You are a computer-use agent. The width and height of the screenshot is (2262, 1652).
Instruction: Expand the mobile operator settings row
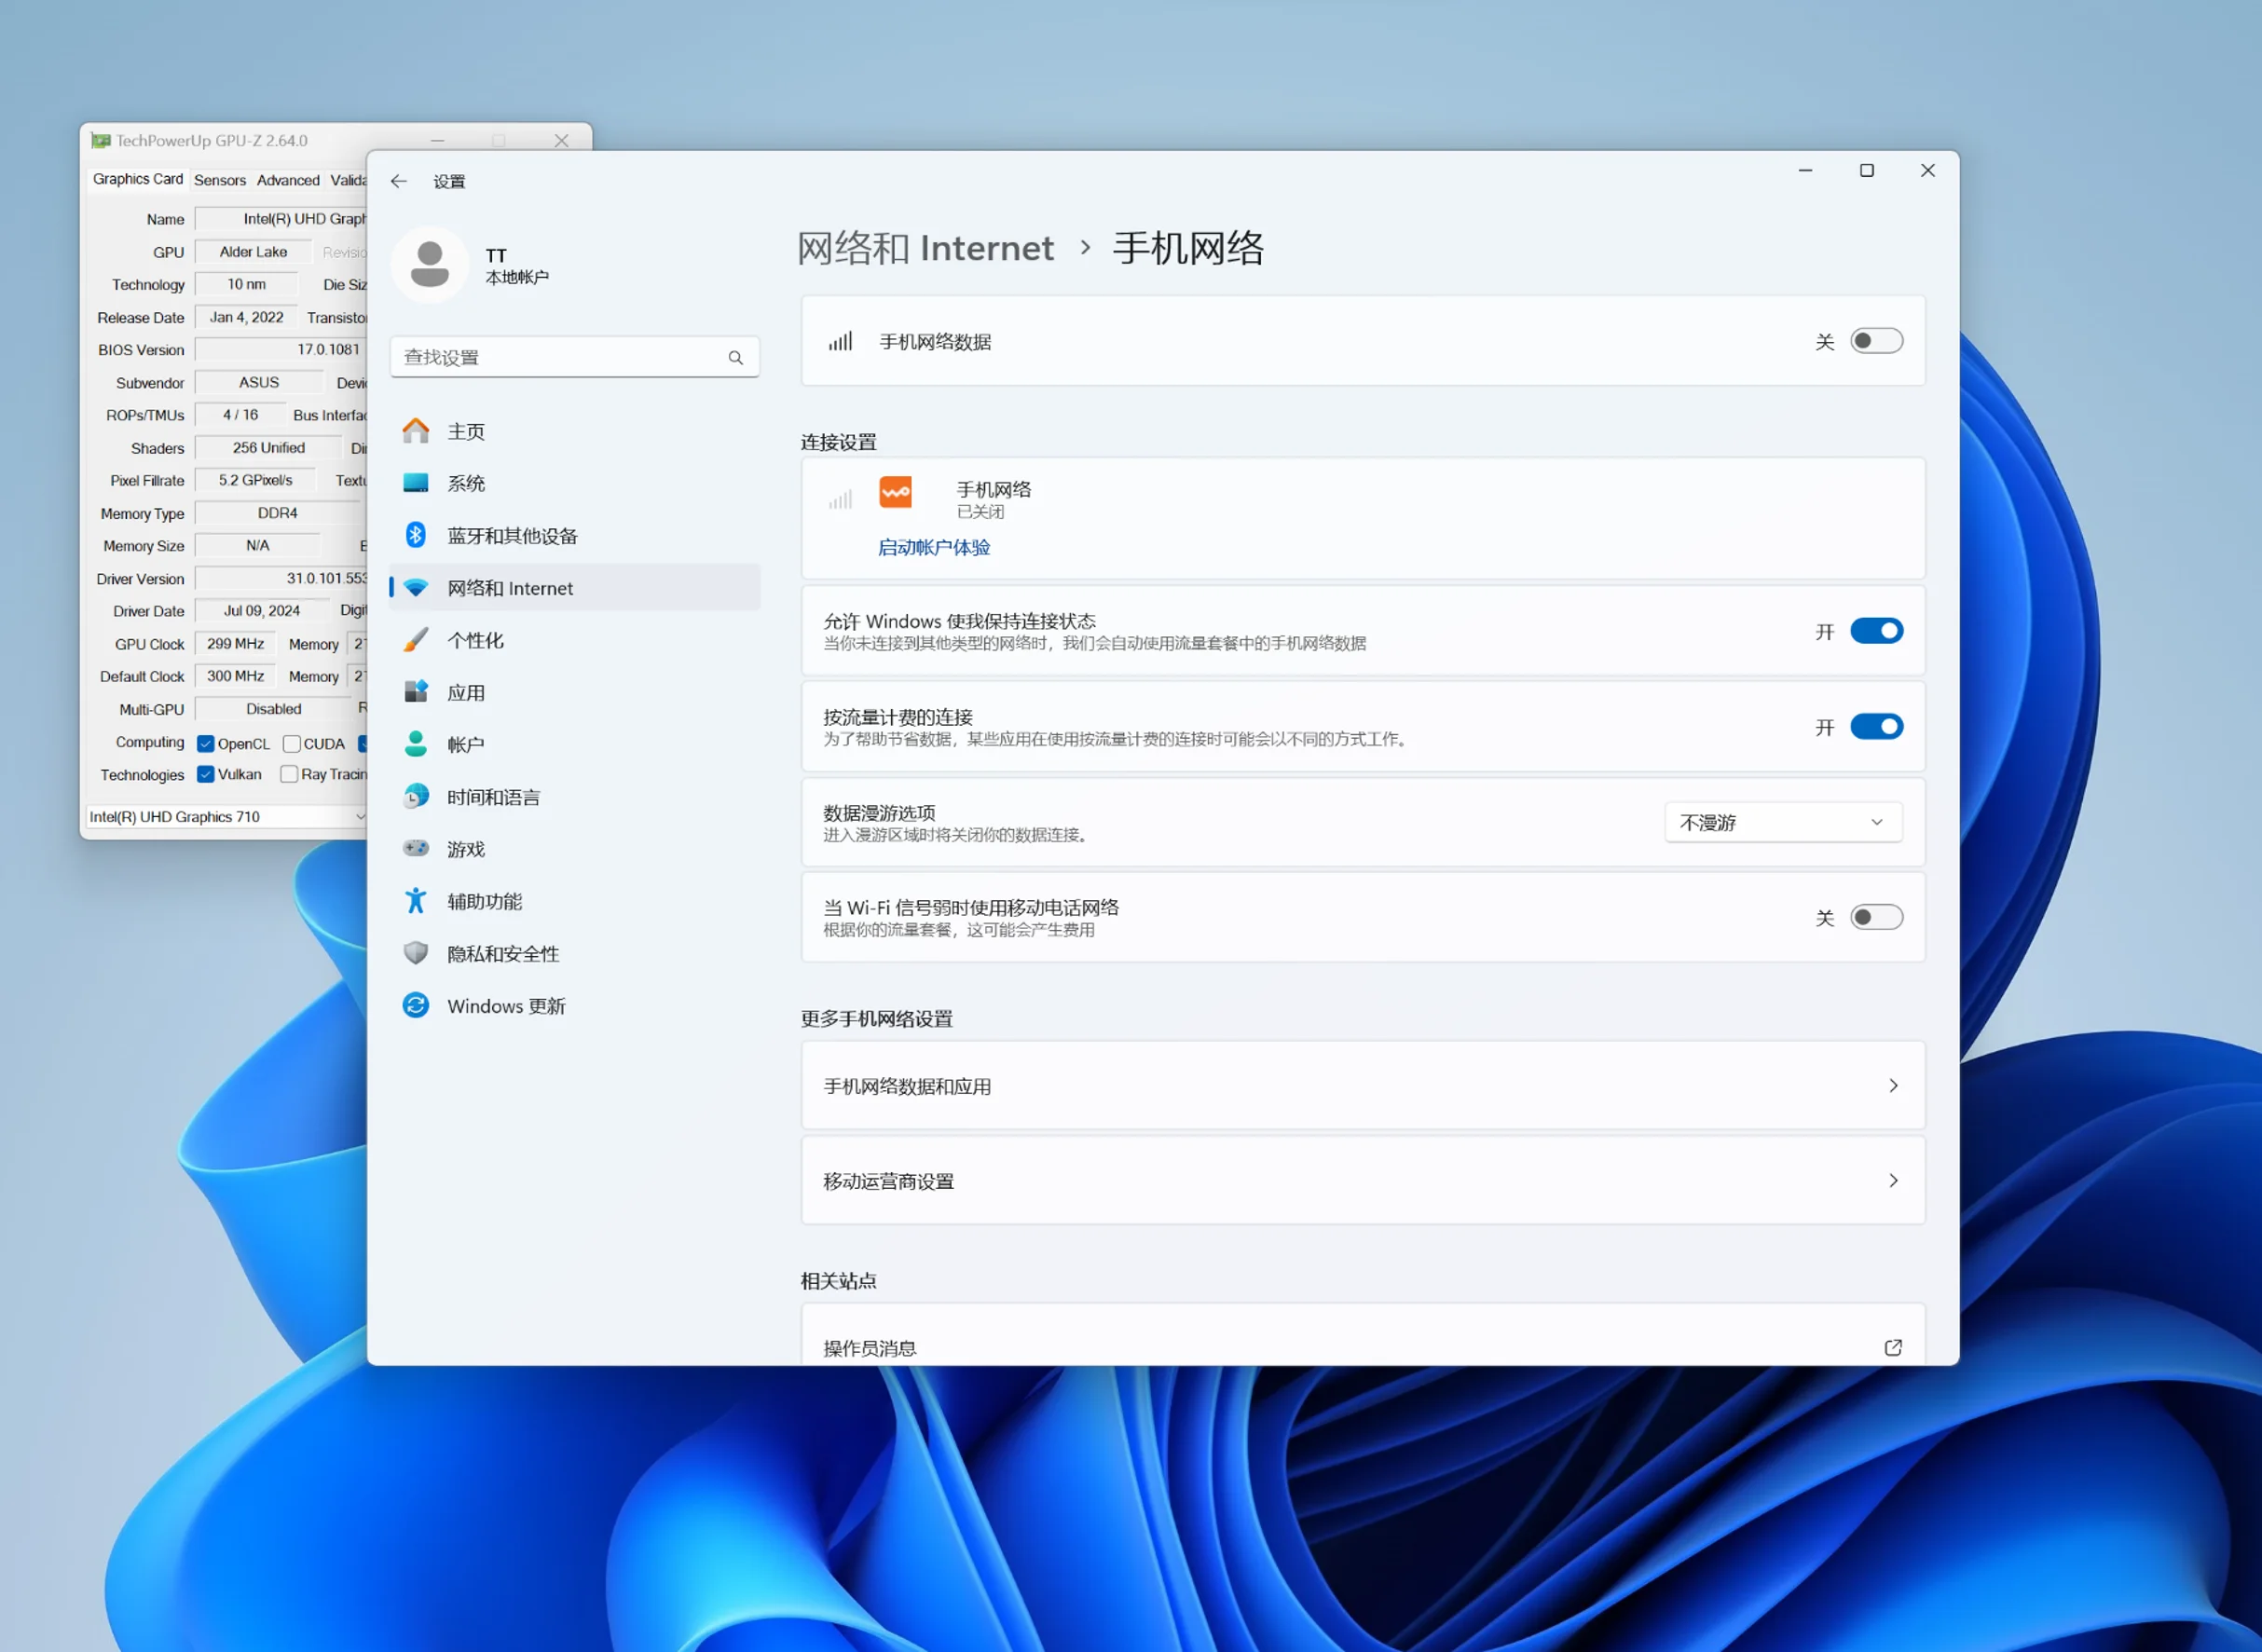point(1362,1181)
